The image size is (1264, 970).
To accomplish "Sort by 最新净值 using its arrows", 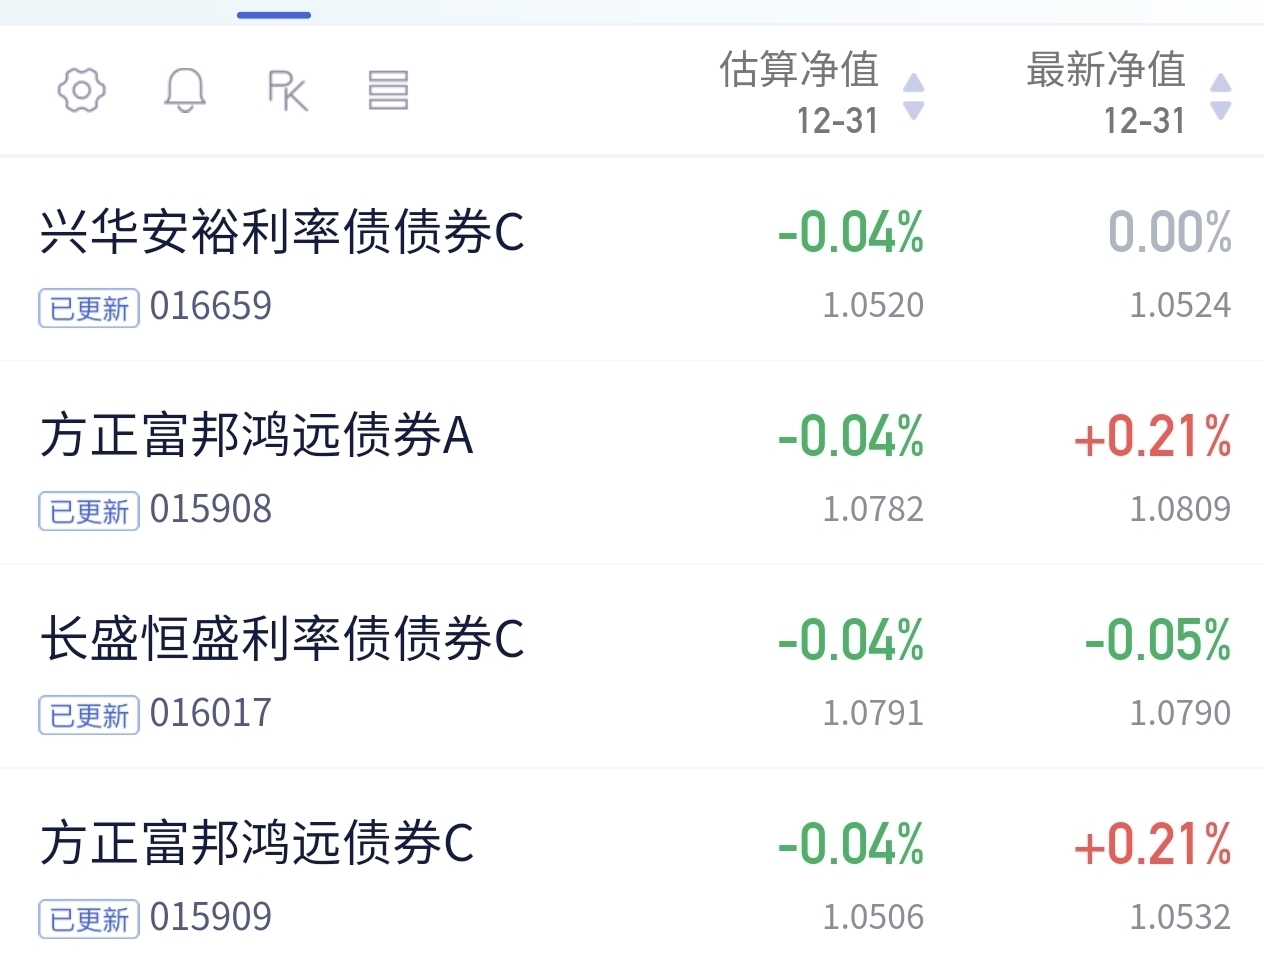I will (1220, 96).
